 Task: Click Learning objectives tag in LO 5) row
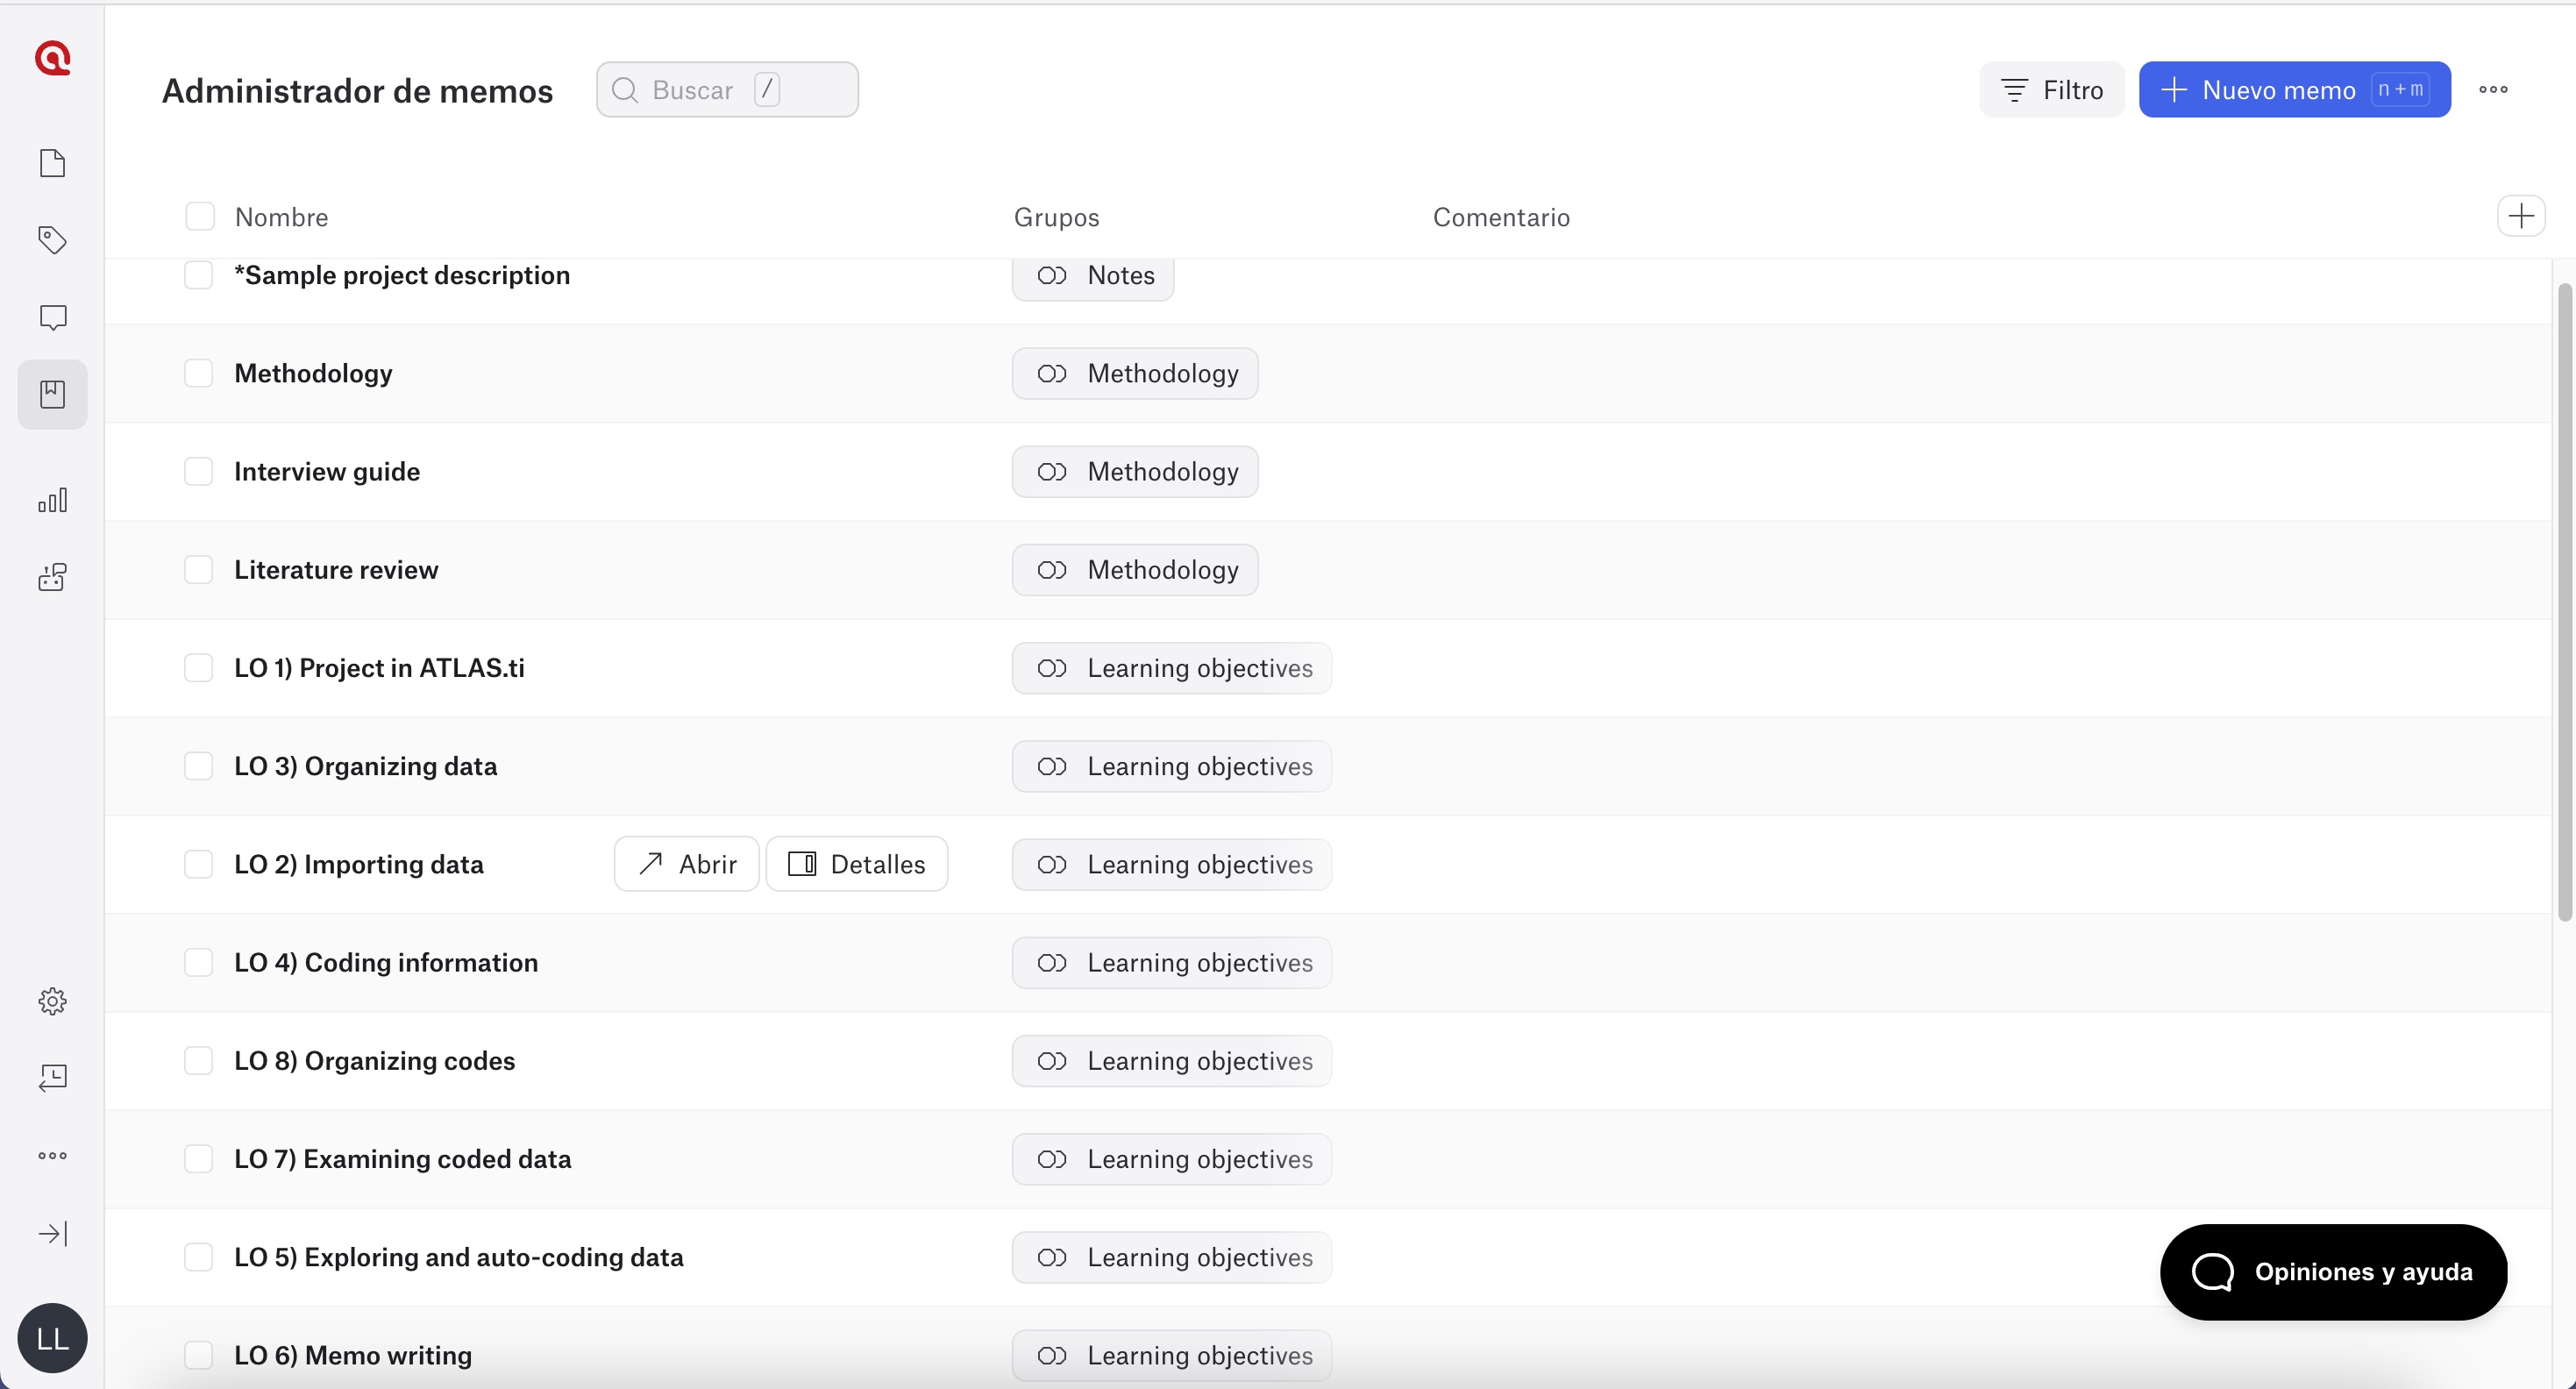[1172, 1257]
